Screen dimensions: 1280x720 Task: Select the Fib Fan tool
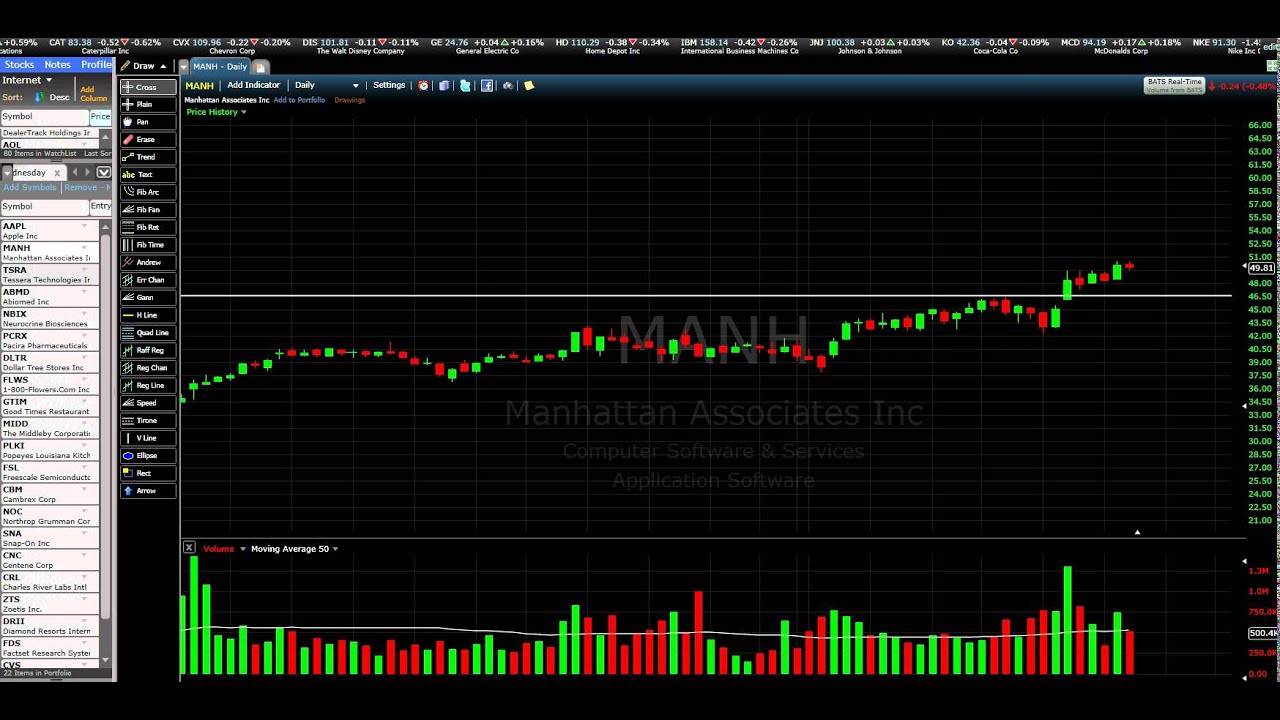pos(148,210)
